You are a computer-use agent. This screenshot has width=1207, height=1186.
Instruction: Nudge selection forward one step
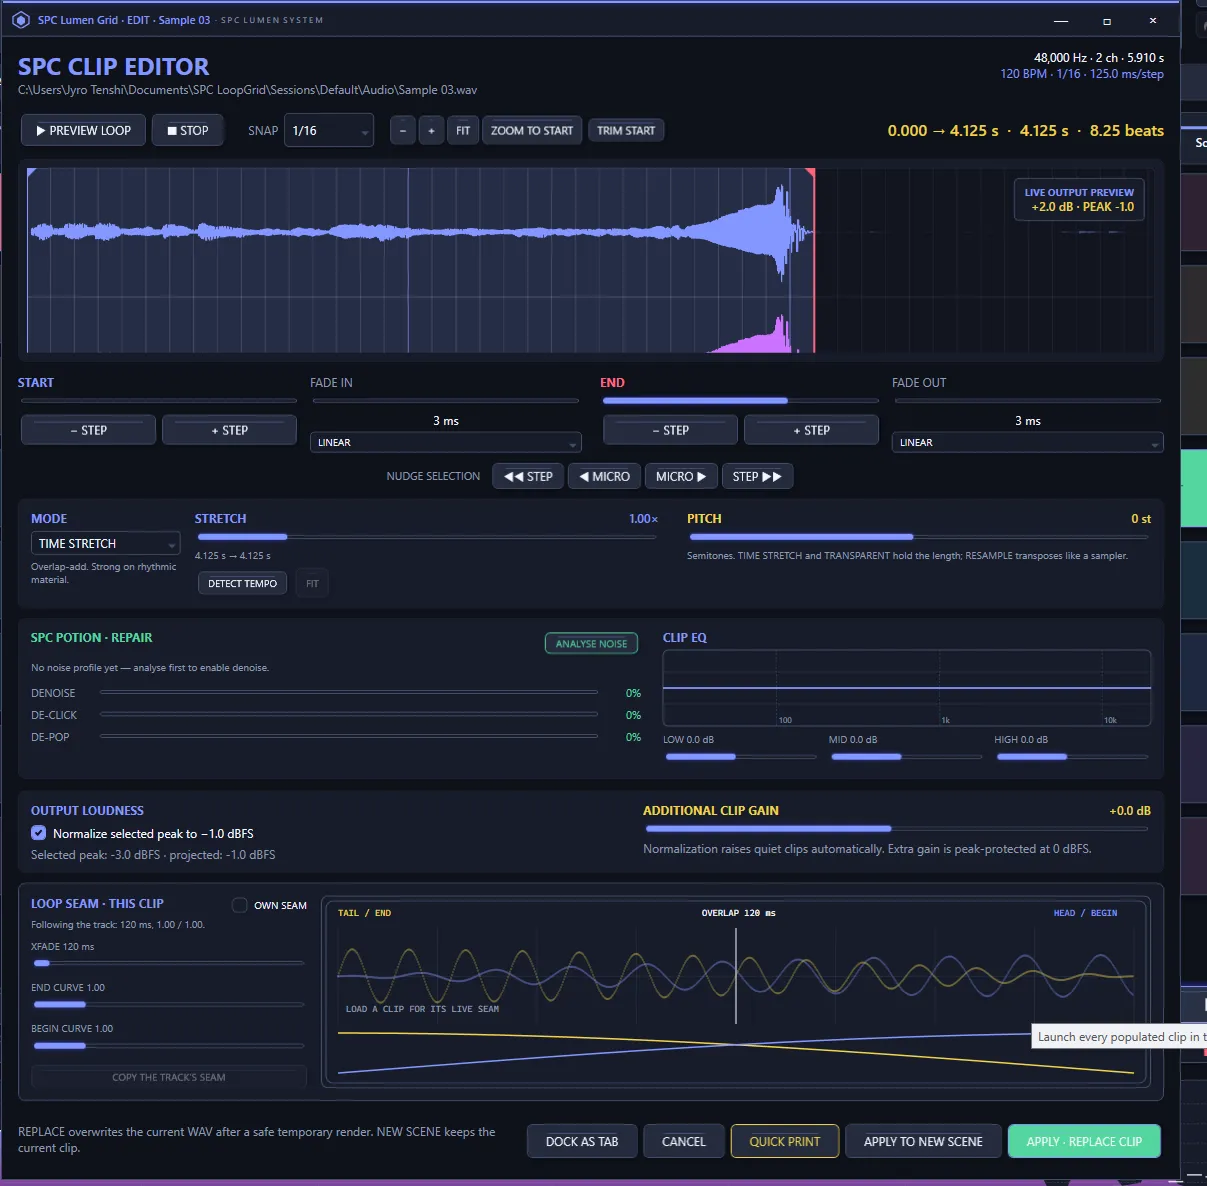click(x=757, y=476)
